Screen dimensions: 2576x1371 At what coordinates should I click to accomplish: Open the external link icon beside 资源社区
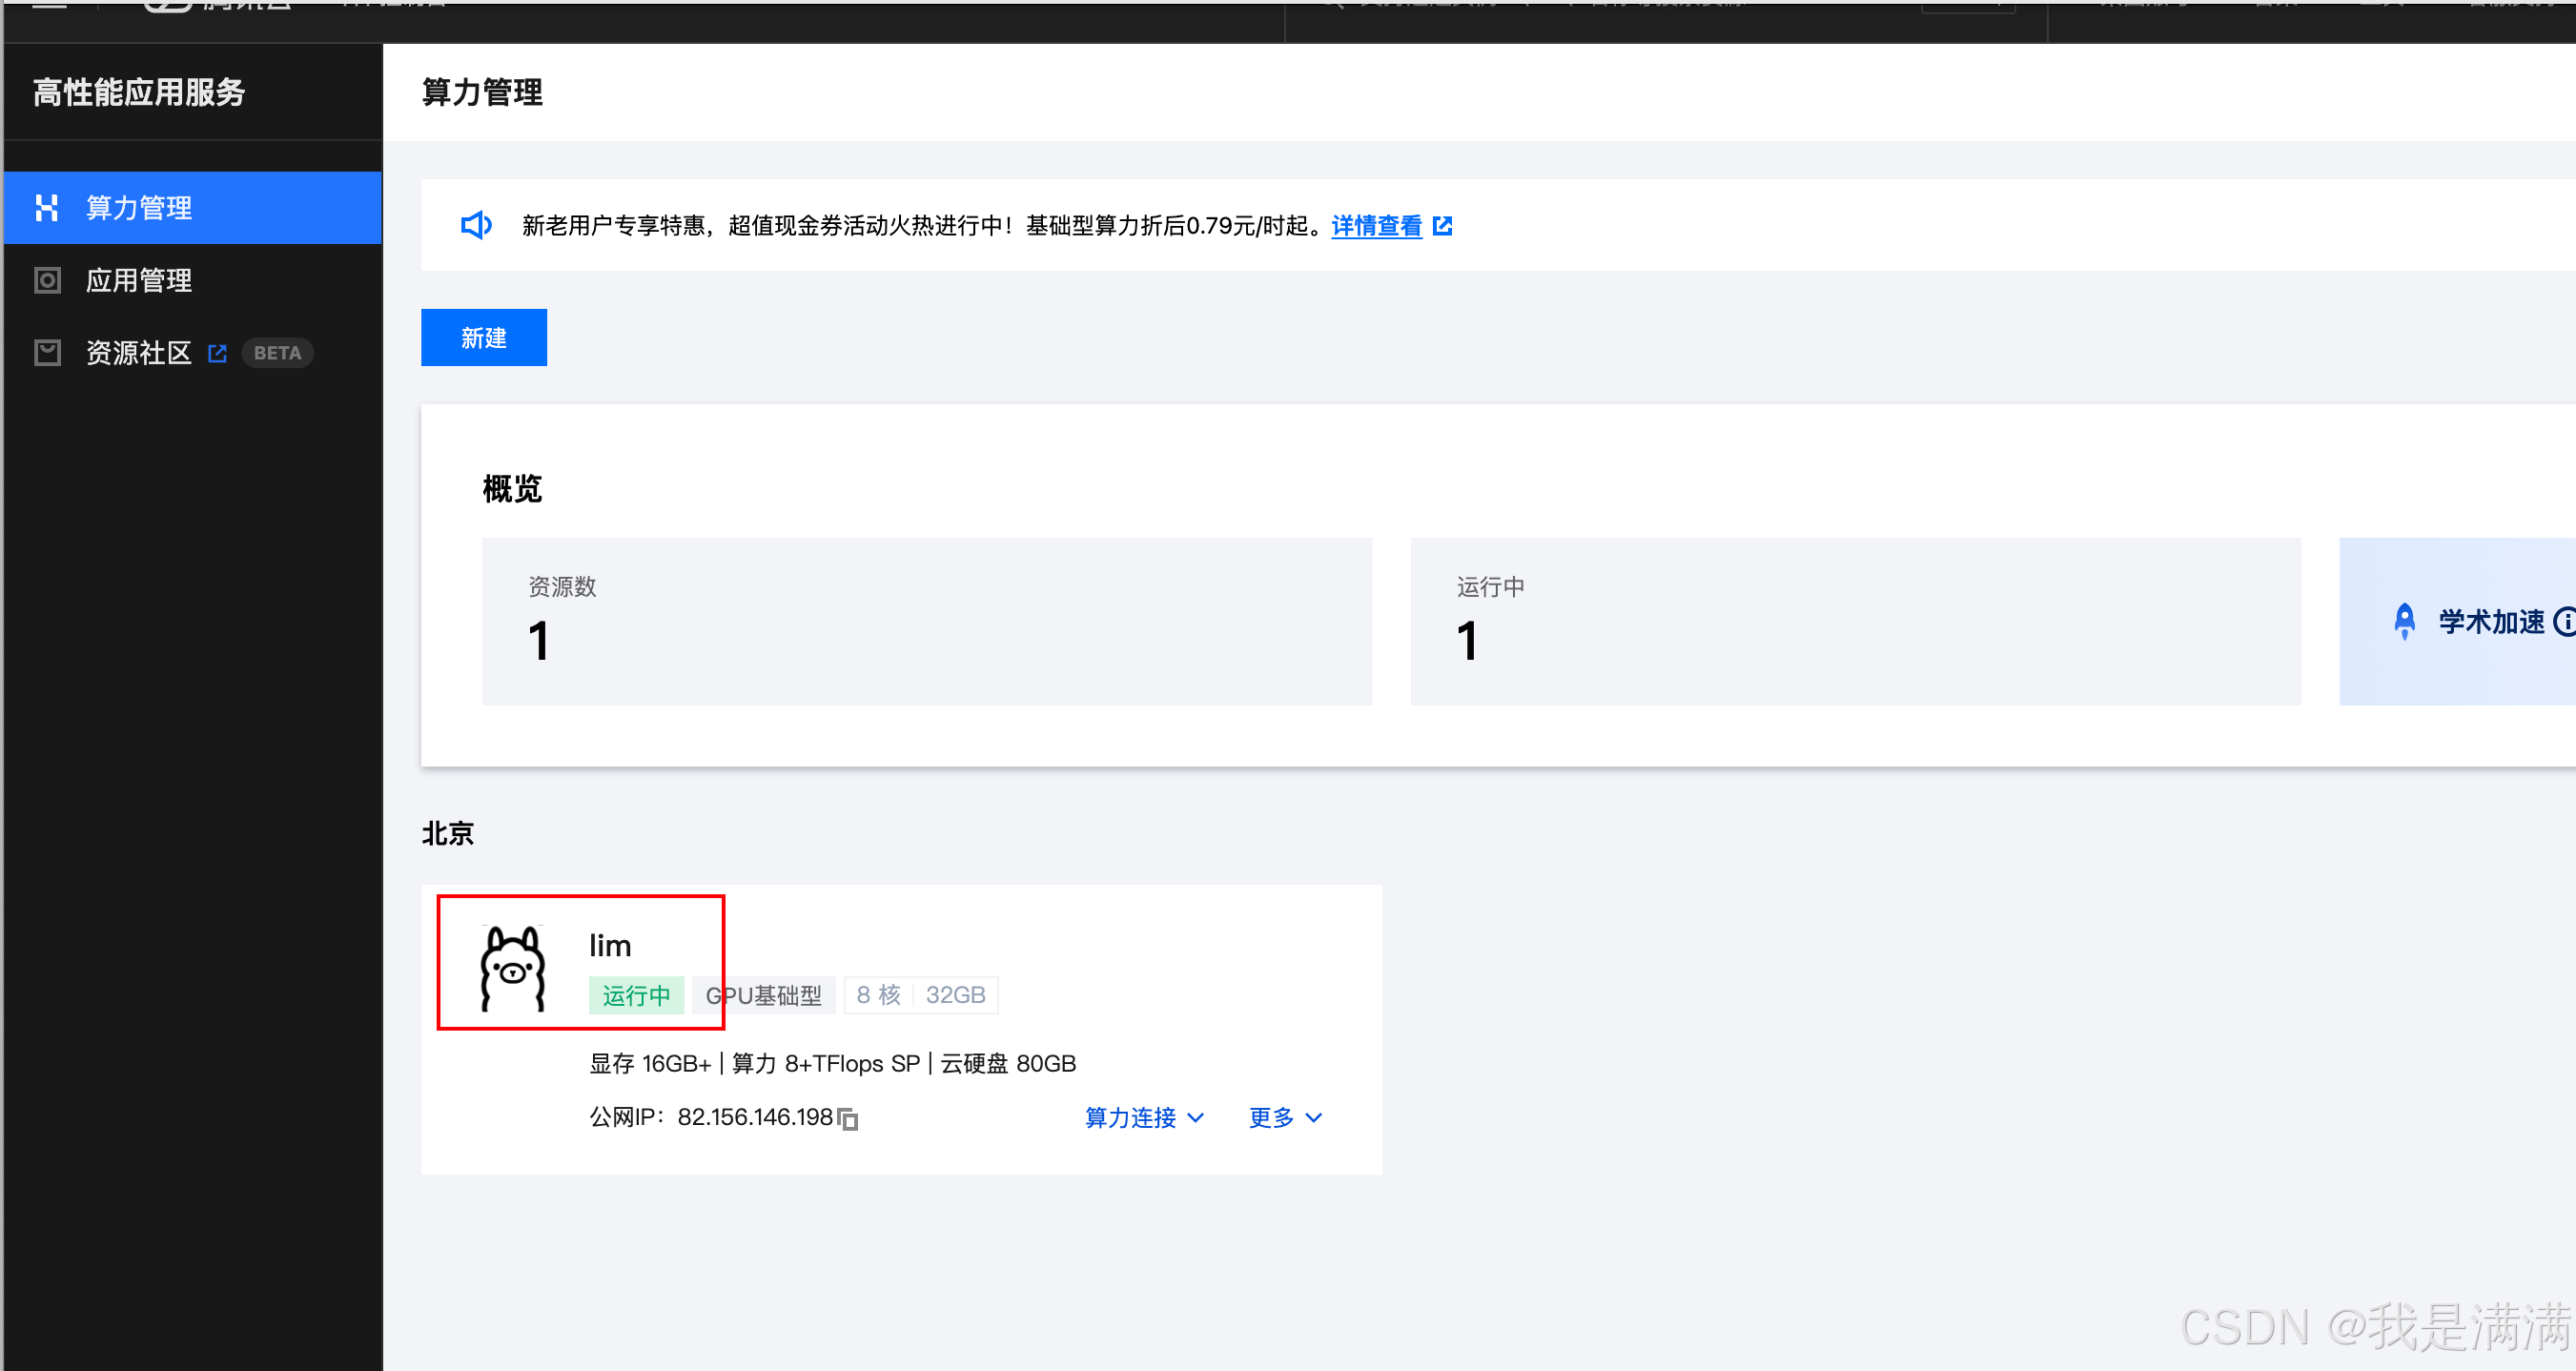pyautogui.click(x=217, y=353)
